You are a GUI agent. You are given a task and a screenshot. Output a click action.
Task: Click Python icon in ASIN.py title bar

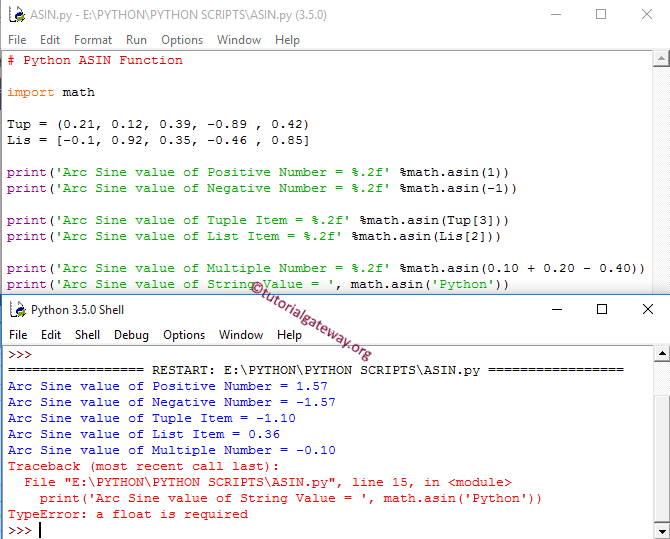[x=17, y=15]
